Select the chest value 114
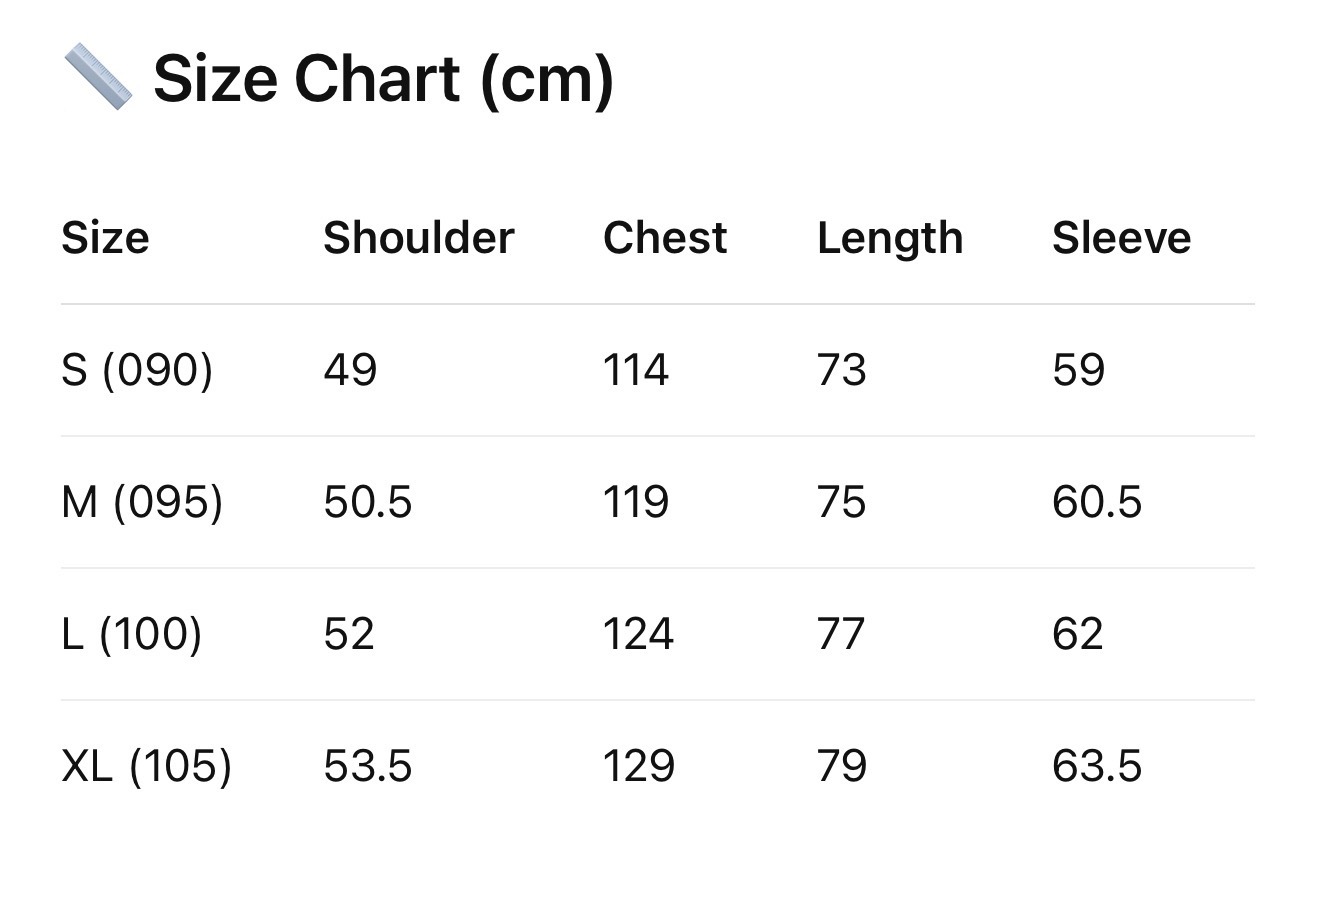 click(636, 370)
